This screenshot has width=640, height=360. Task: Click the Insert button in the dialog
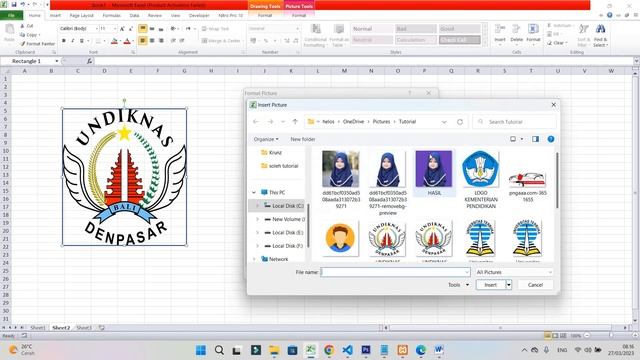tap(491, 285)
